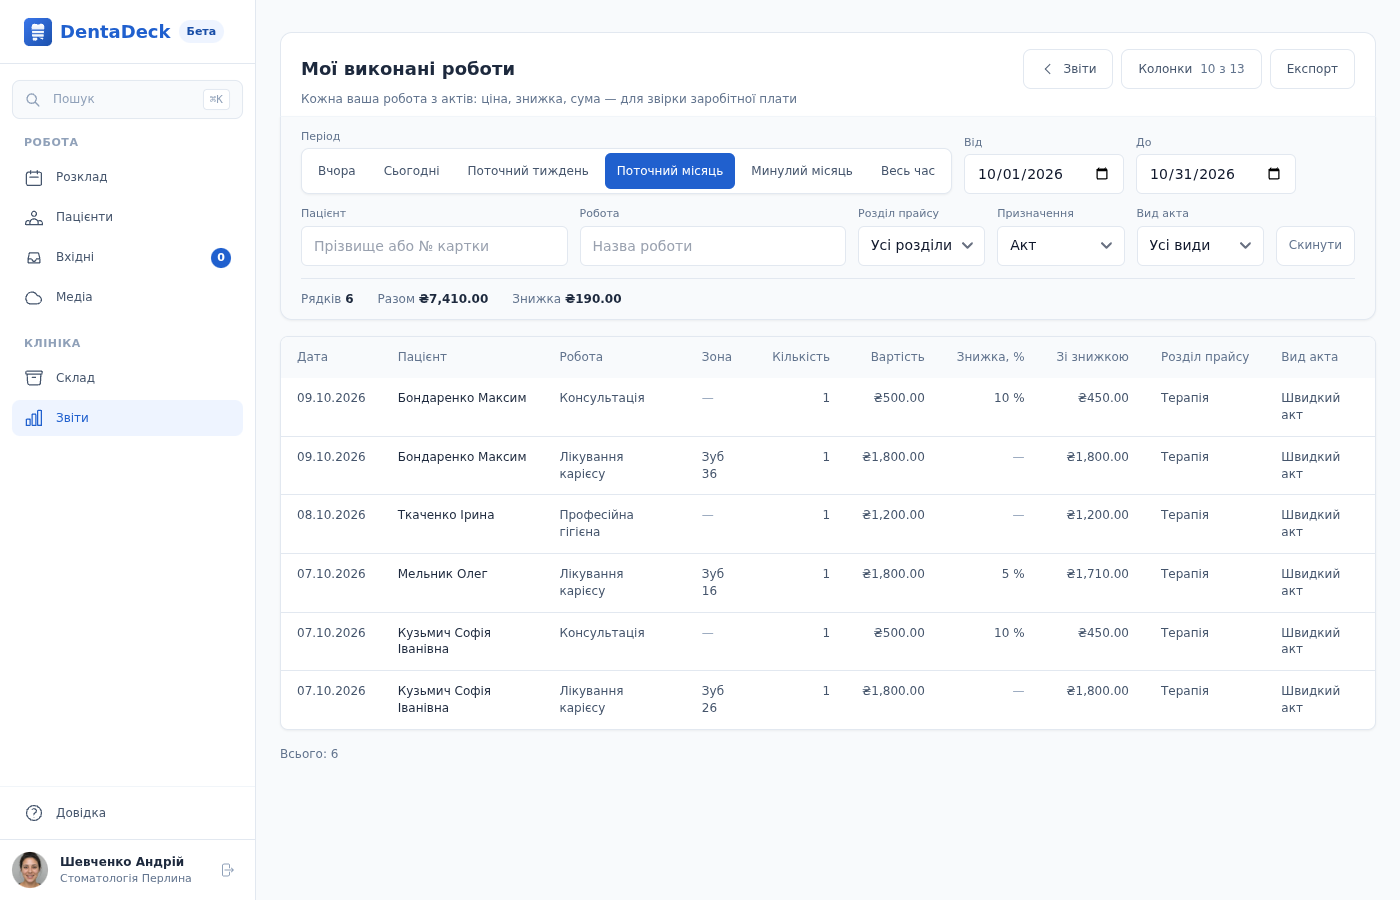Select period Весь час
The image size is (1400, 900).
(908, 171)
